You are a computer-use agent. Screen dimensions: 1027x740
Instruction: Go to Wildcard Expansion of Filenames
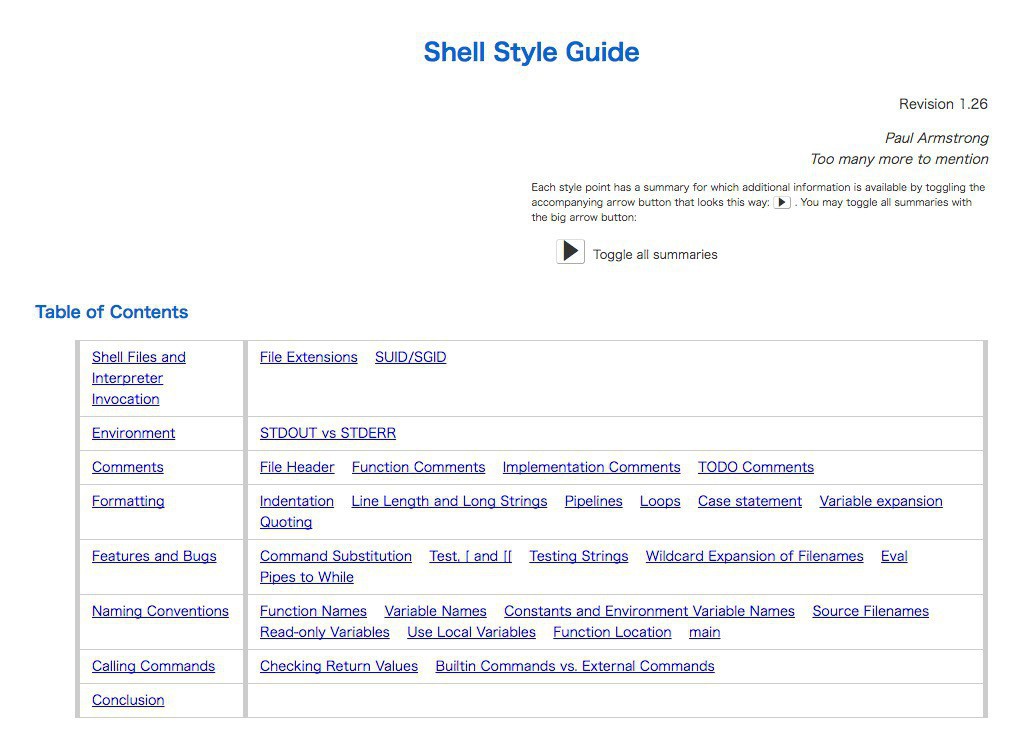754,556
